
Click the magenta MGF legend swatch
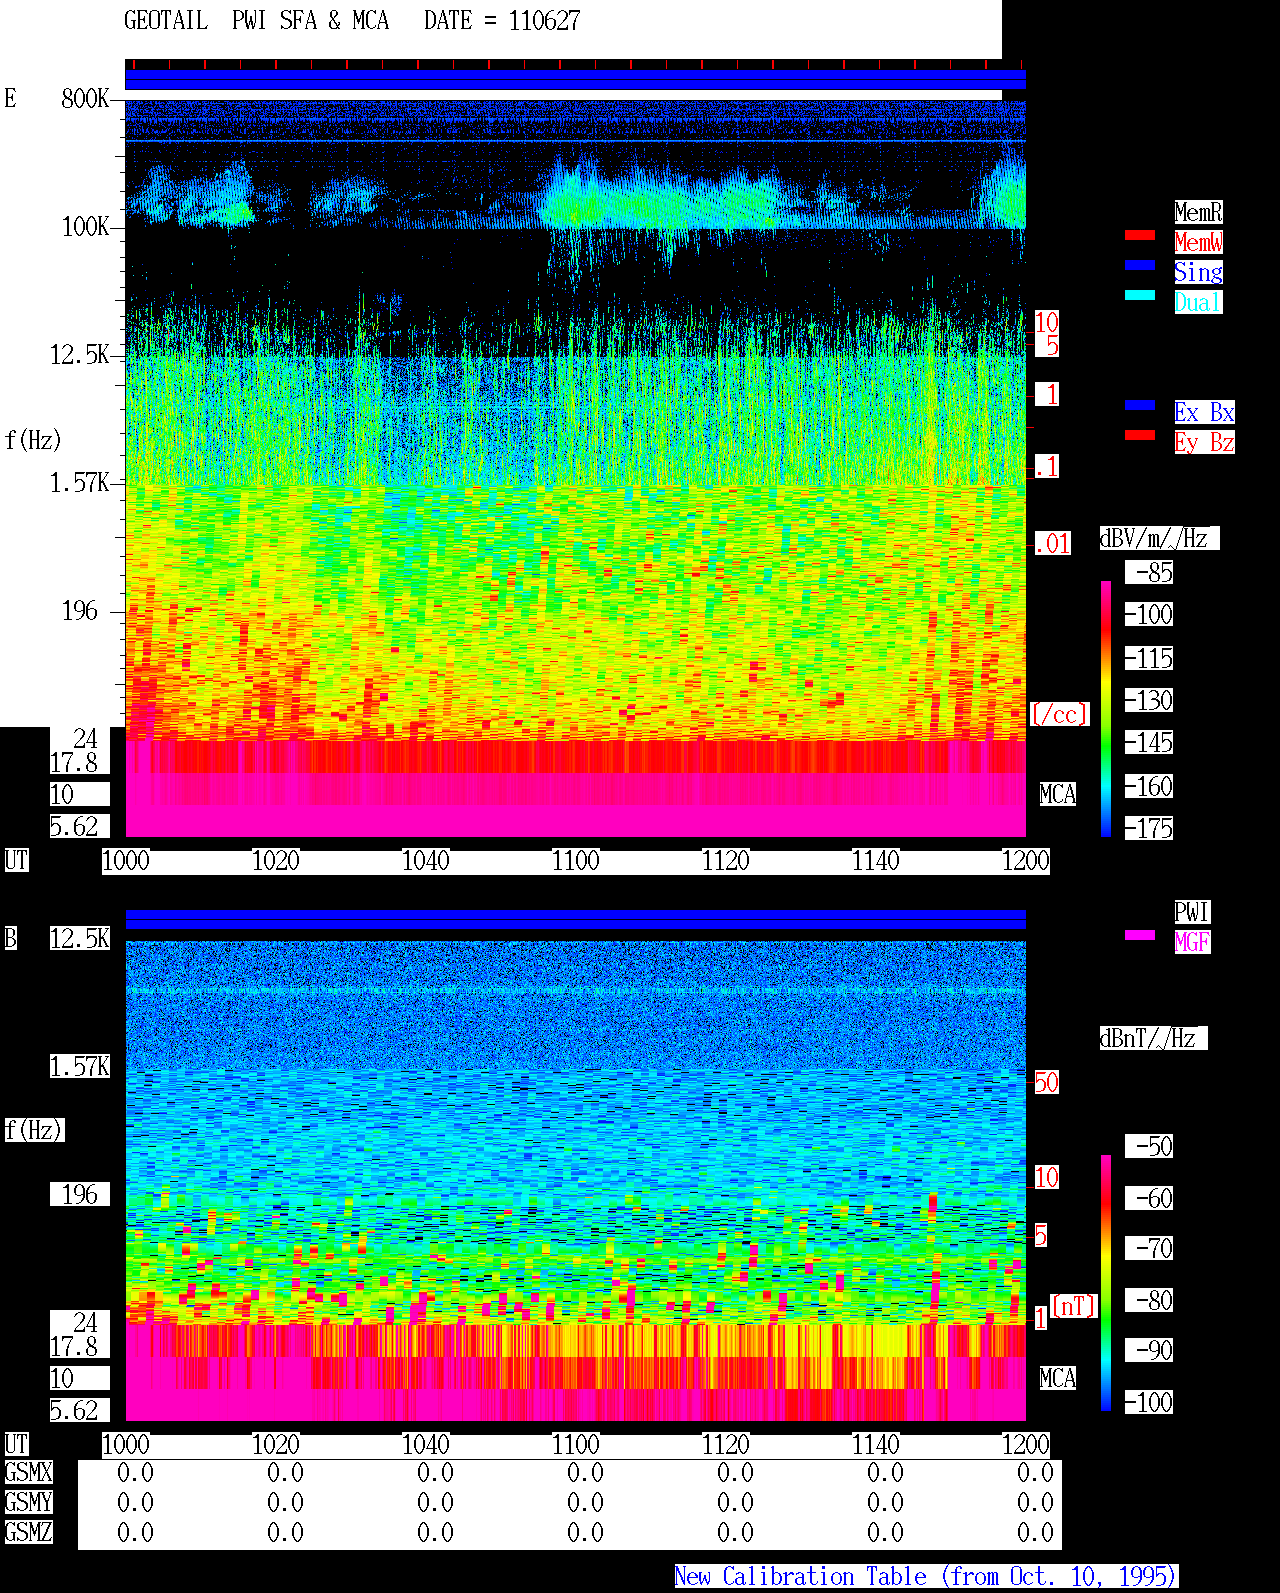pyautogui.click(x=1140, y=935)
